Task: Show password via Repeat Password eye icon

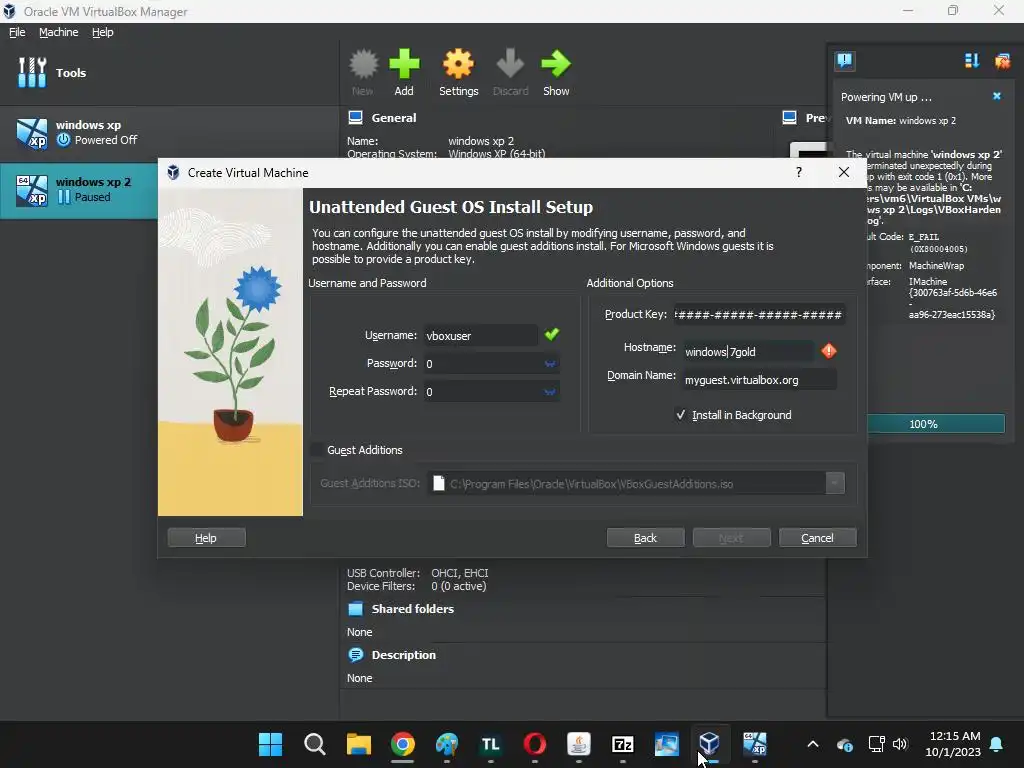Action: pos(550,392)
